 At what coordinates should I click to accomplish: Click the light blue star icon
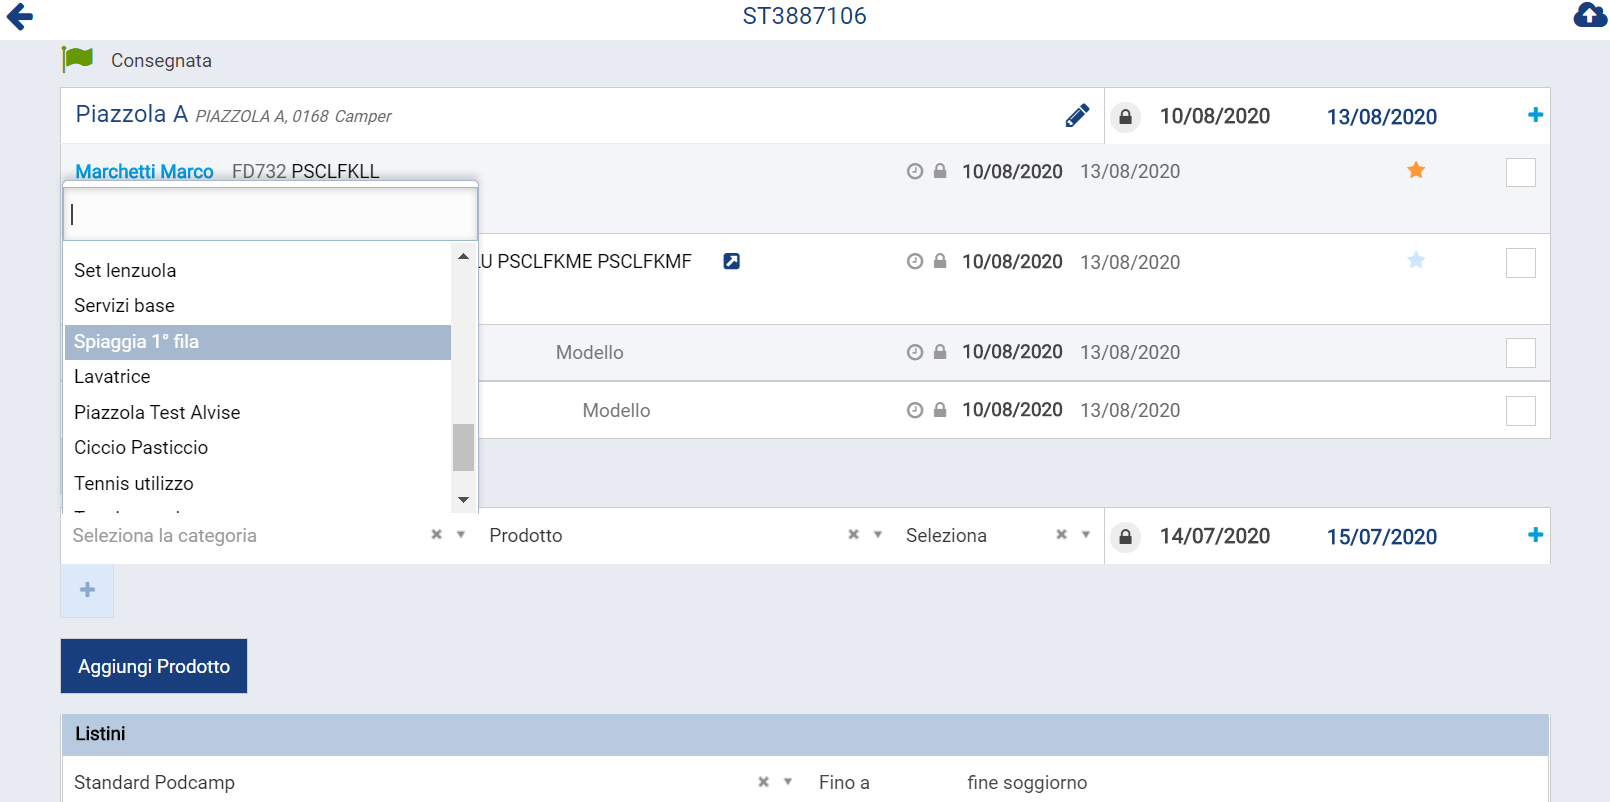[1415, 261]
